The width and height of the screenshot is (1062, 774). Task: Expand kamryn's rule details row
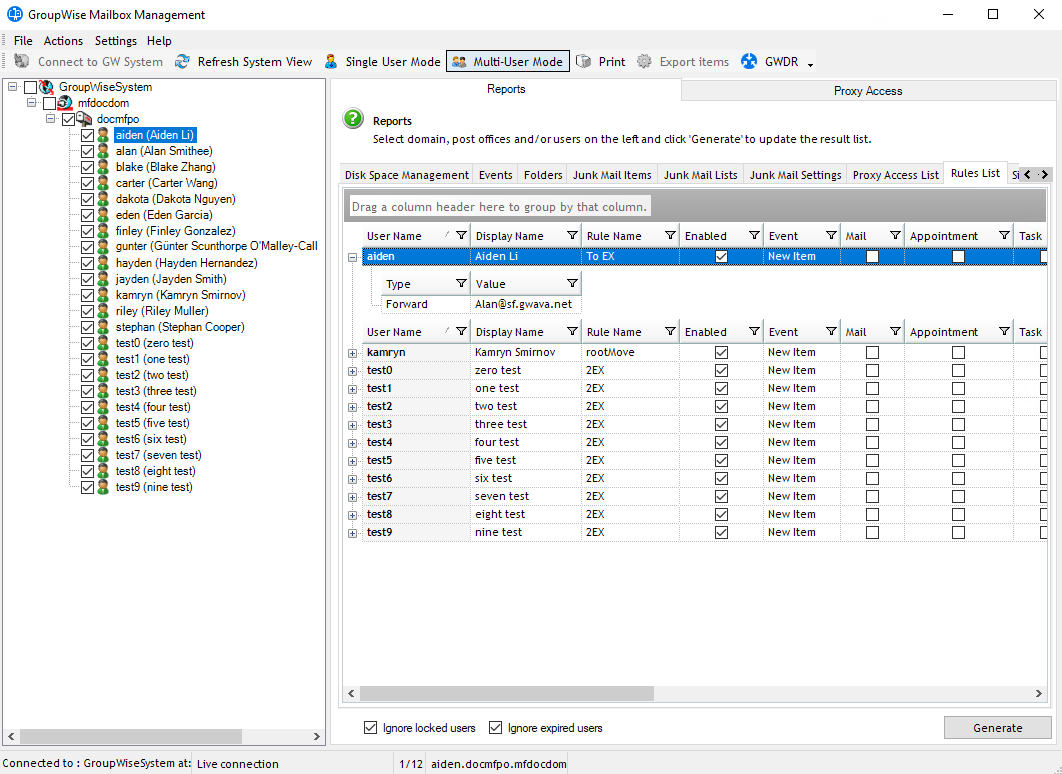point(352,352)
